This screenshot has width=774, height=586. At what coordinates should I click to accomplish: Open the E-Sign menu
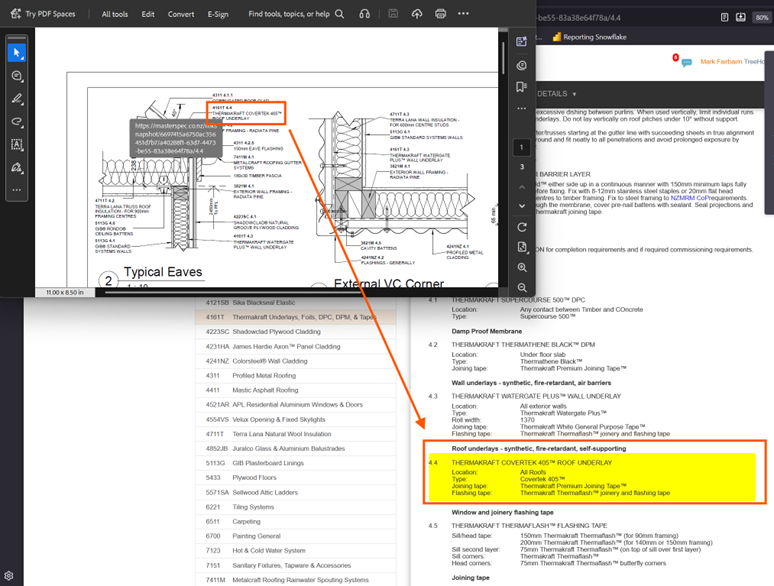tap(218, 14)
